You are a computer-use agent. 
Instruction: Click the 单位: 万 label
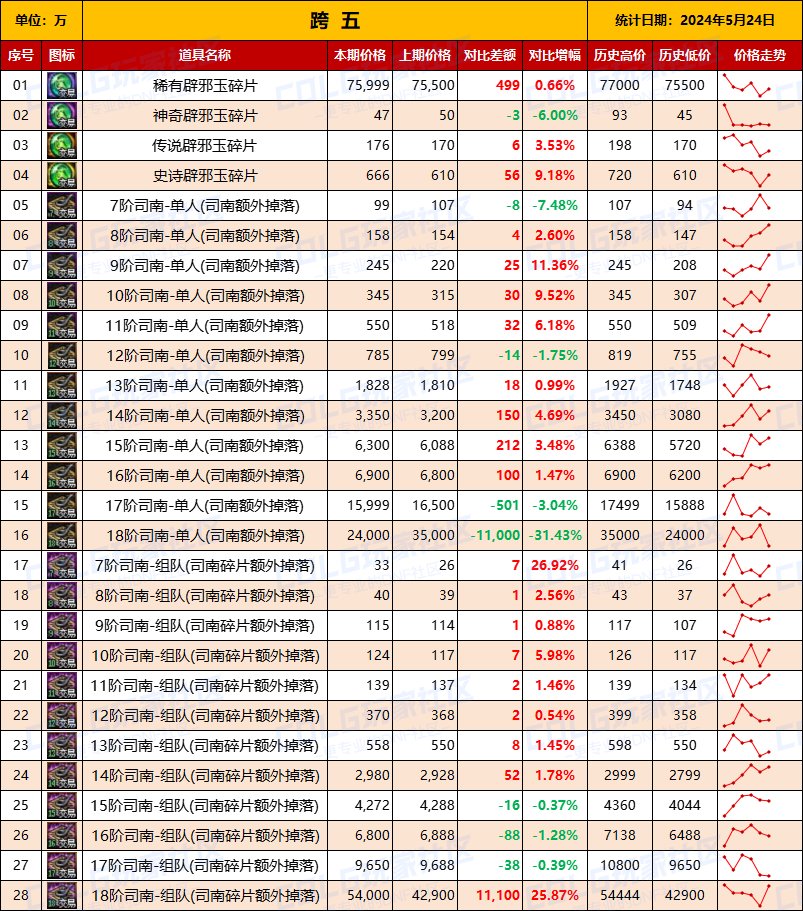(x=41, y=20)
